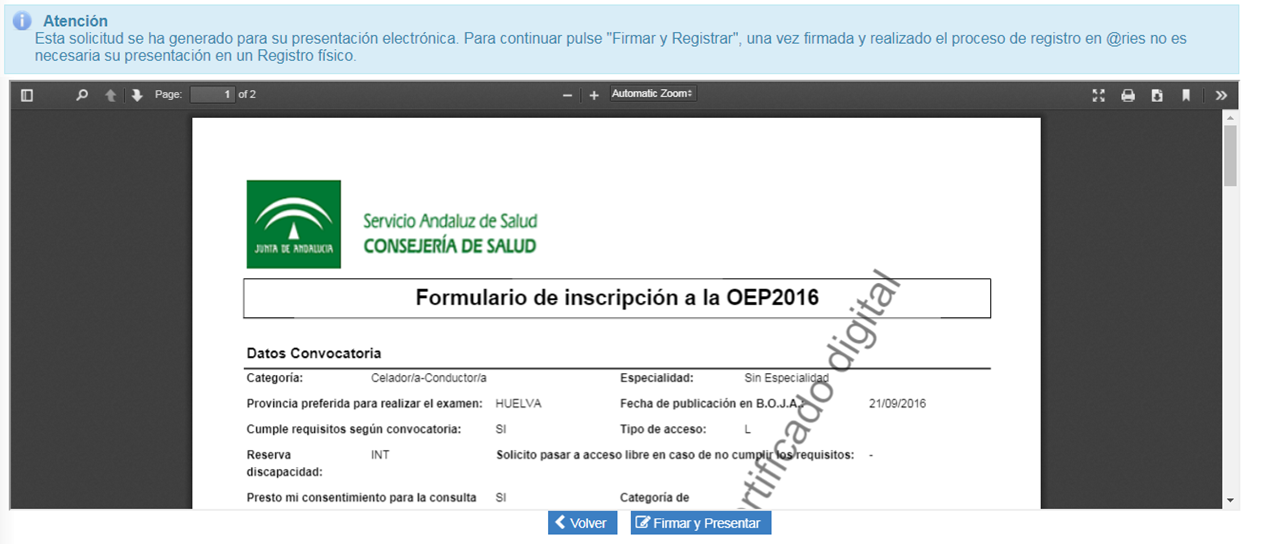The image size is (1263, 544).
Task: Click 'Cumple requisitos según convocatoria:' label
Action: click(354, 429)
